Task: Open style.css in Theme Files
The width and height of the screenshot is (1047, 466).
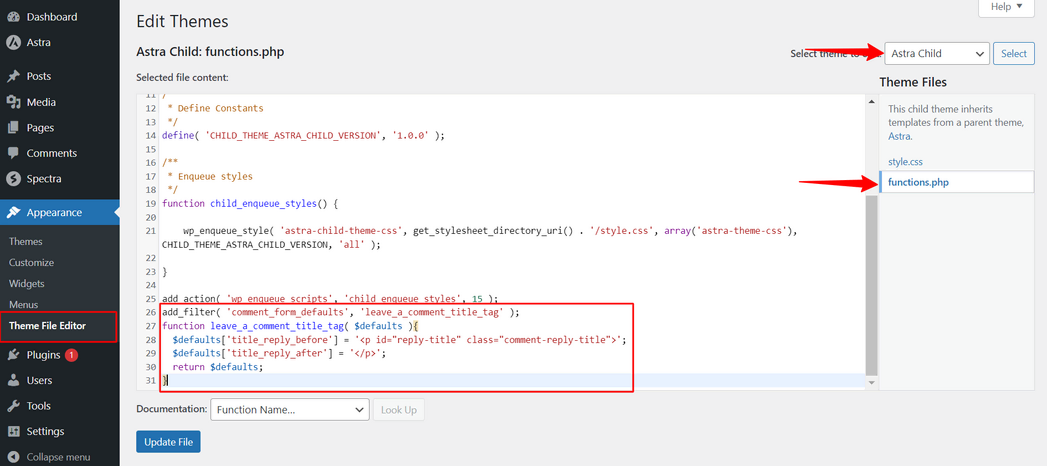Action: tap(904, 160)
